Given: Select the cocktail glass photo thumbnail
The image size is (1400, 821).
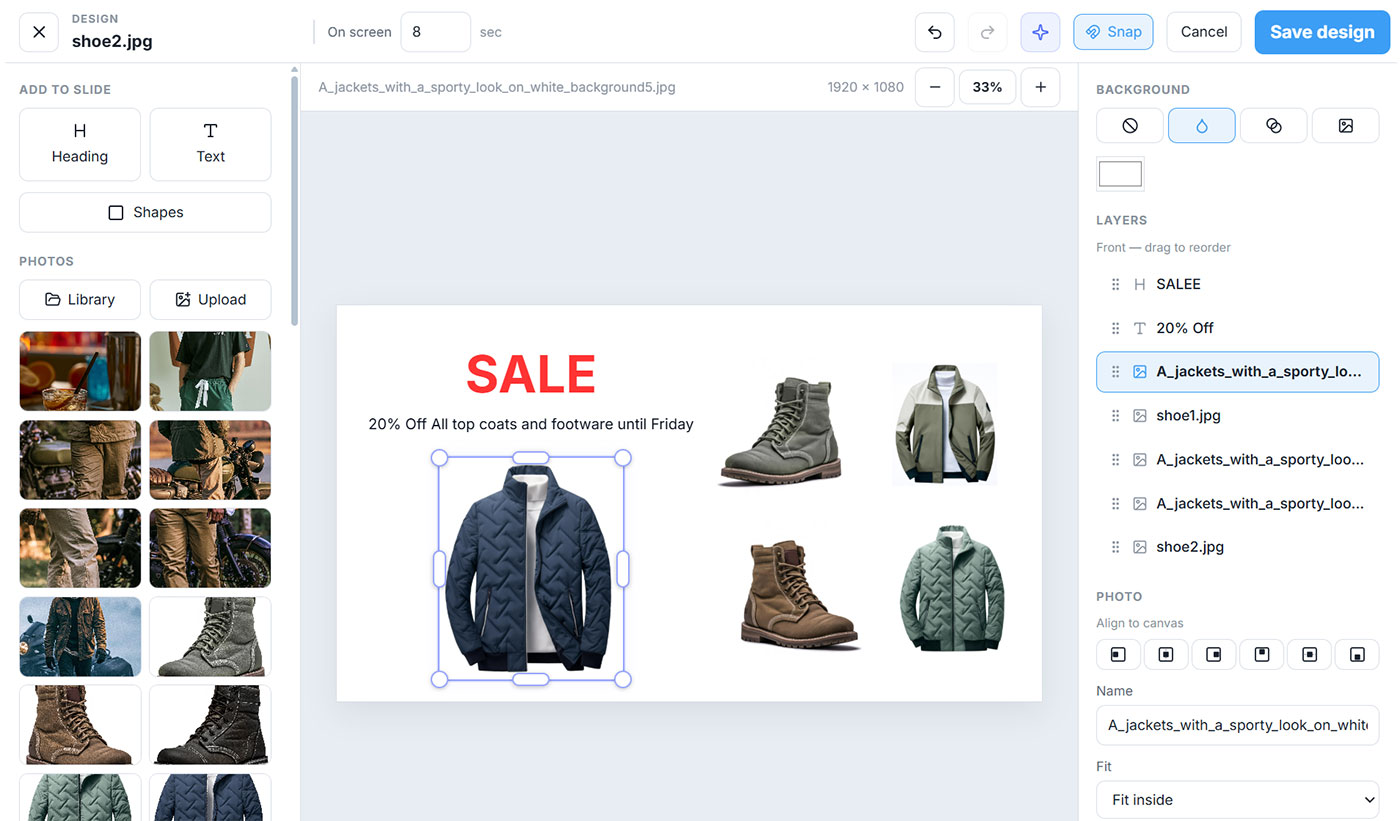Looking at the screenshot, I should pos(80,371).
